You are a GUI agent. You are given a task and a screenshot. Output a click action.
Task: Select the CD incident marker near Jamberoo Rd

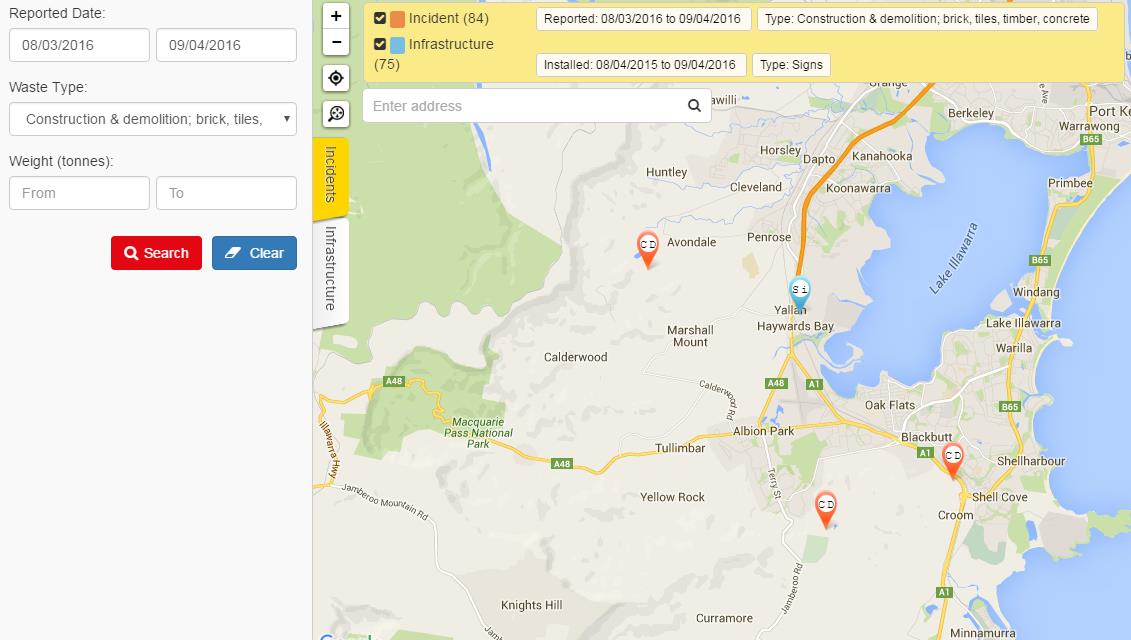(x=826, y=509)
